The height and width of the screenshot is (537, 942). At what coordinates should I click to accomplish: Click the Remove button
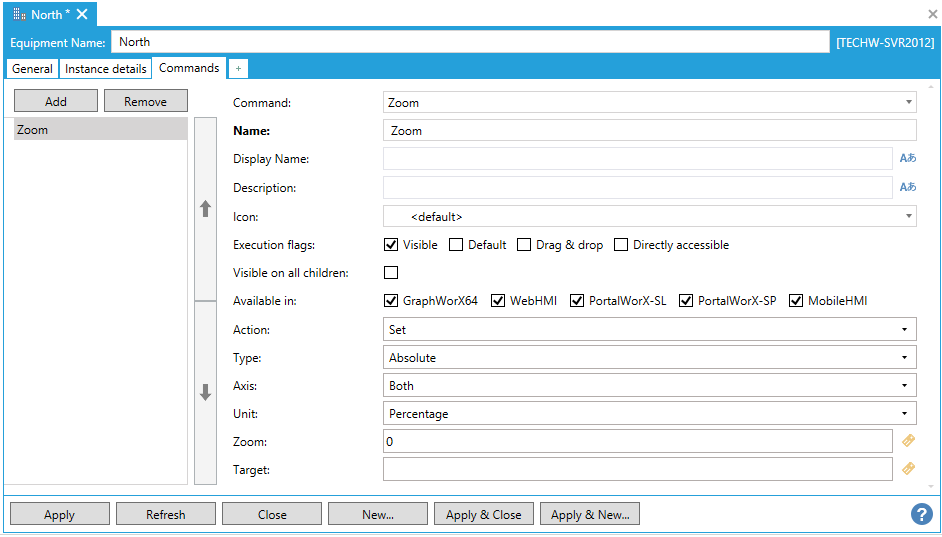(x=145, y=101)
